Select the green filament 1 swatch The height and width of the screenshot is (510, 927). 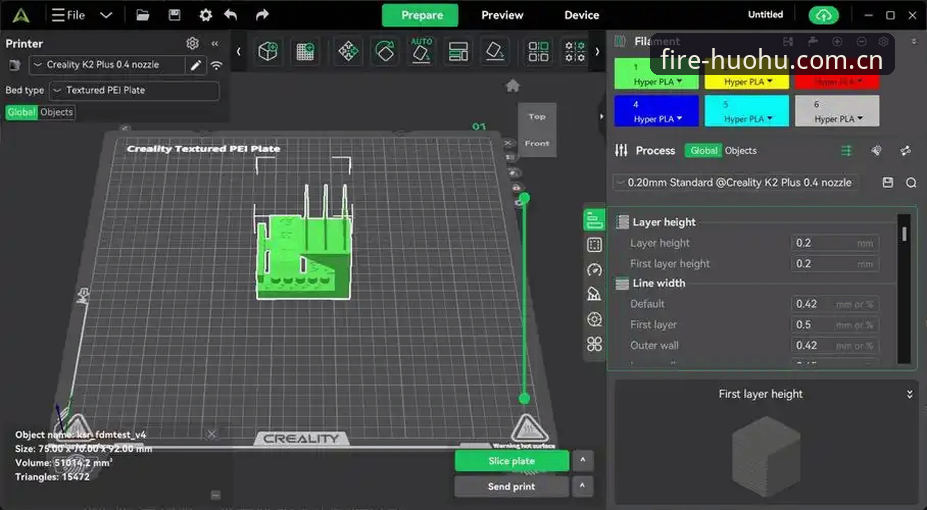tap(656, 73)
